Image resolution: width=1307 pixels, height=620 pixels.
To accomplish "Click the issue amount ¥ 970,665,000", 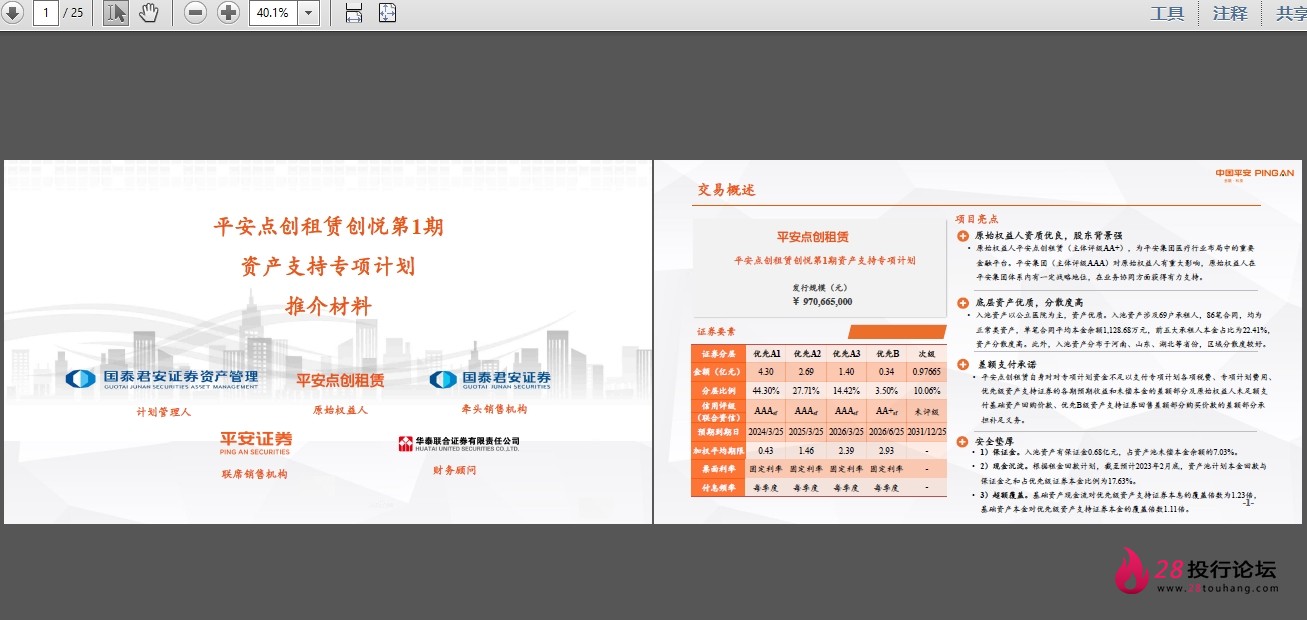I will 821,301.
